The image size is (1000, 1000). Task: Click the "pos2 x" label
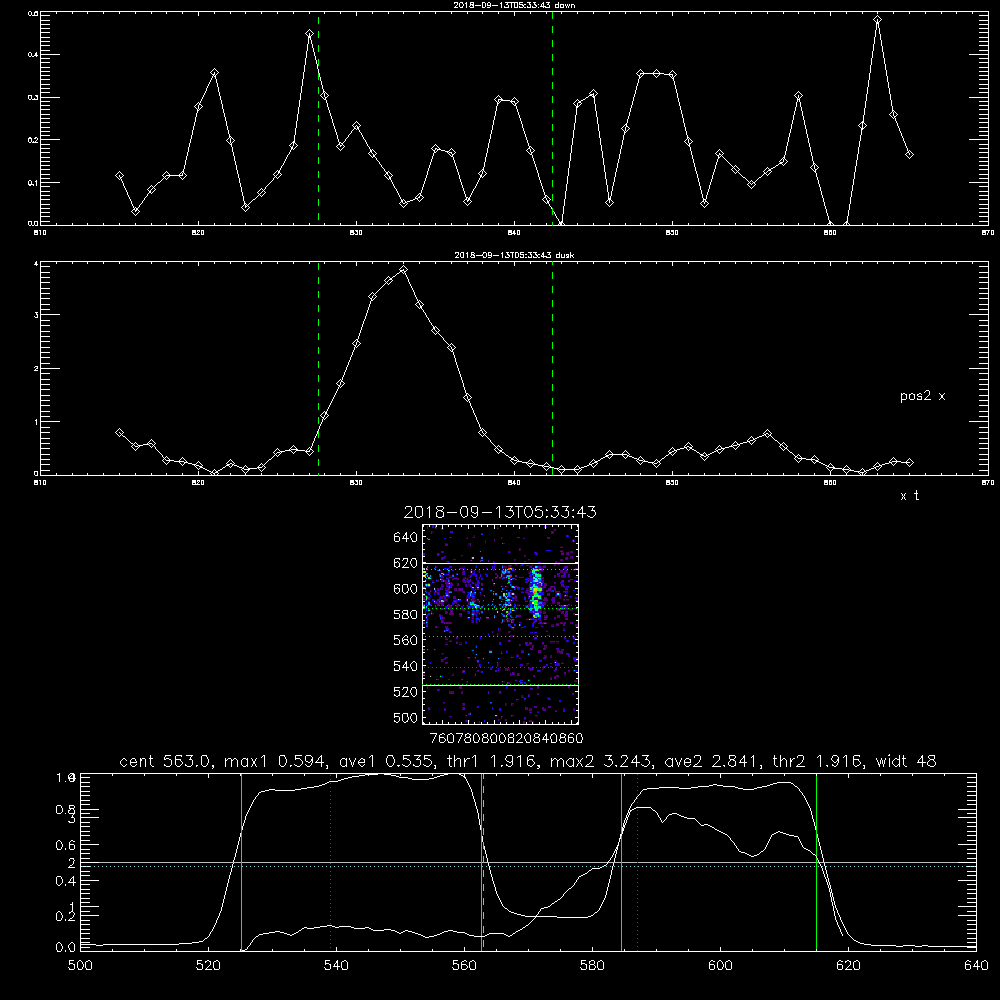click(x=922, y=396)
